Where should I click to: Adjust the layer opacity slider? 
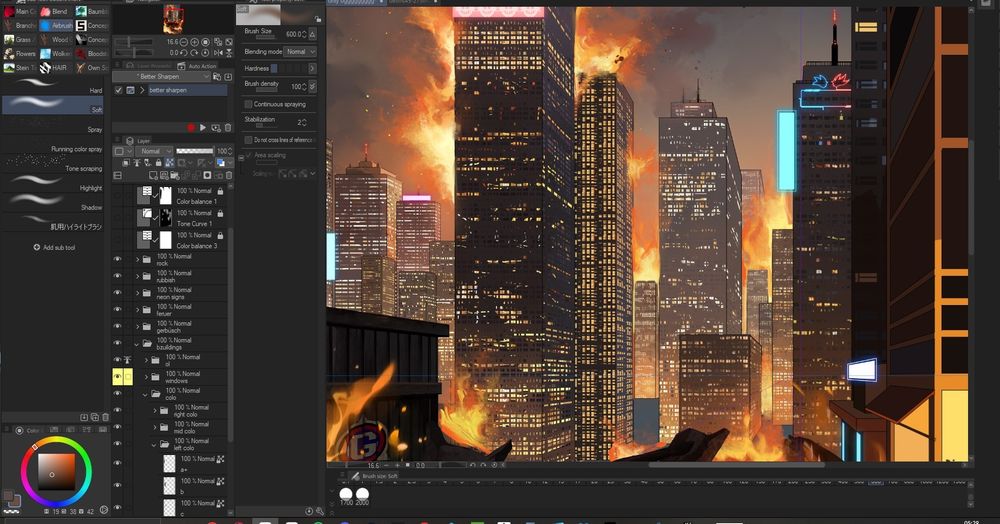pos(195,151)
